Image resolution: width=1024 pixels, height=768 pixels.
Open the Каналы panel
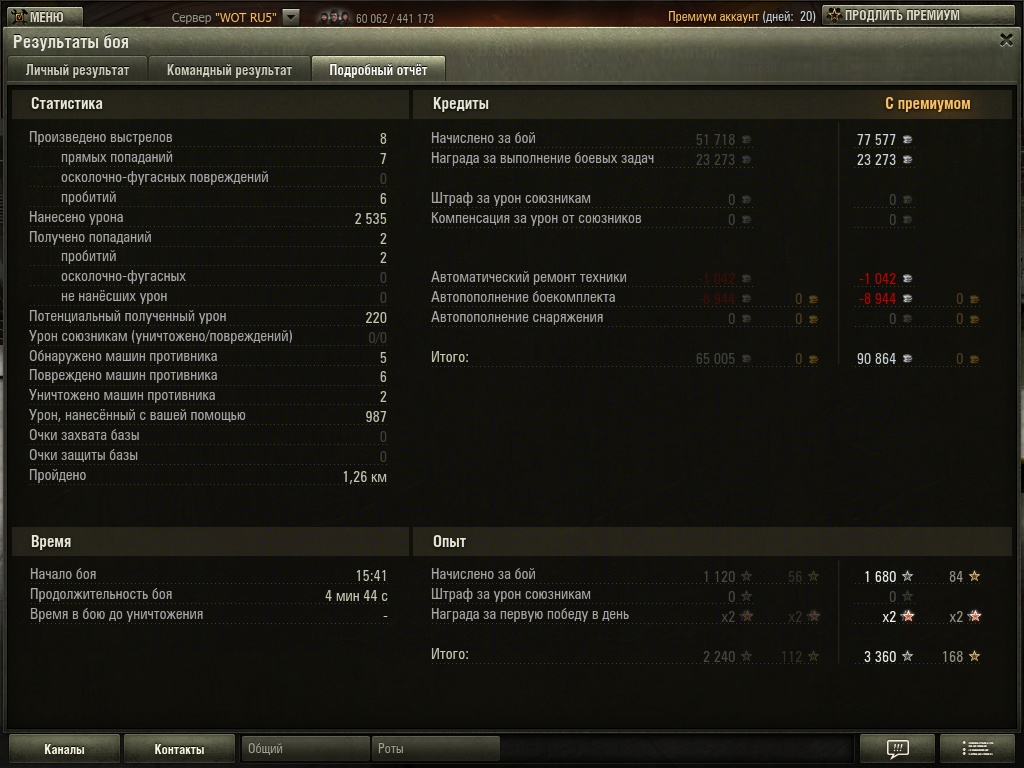[x=64, y=749]
